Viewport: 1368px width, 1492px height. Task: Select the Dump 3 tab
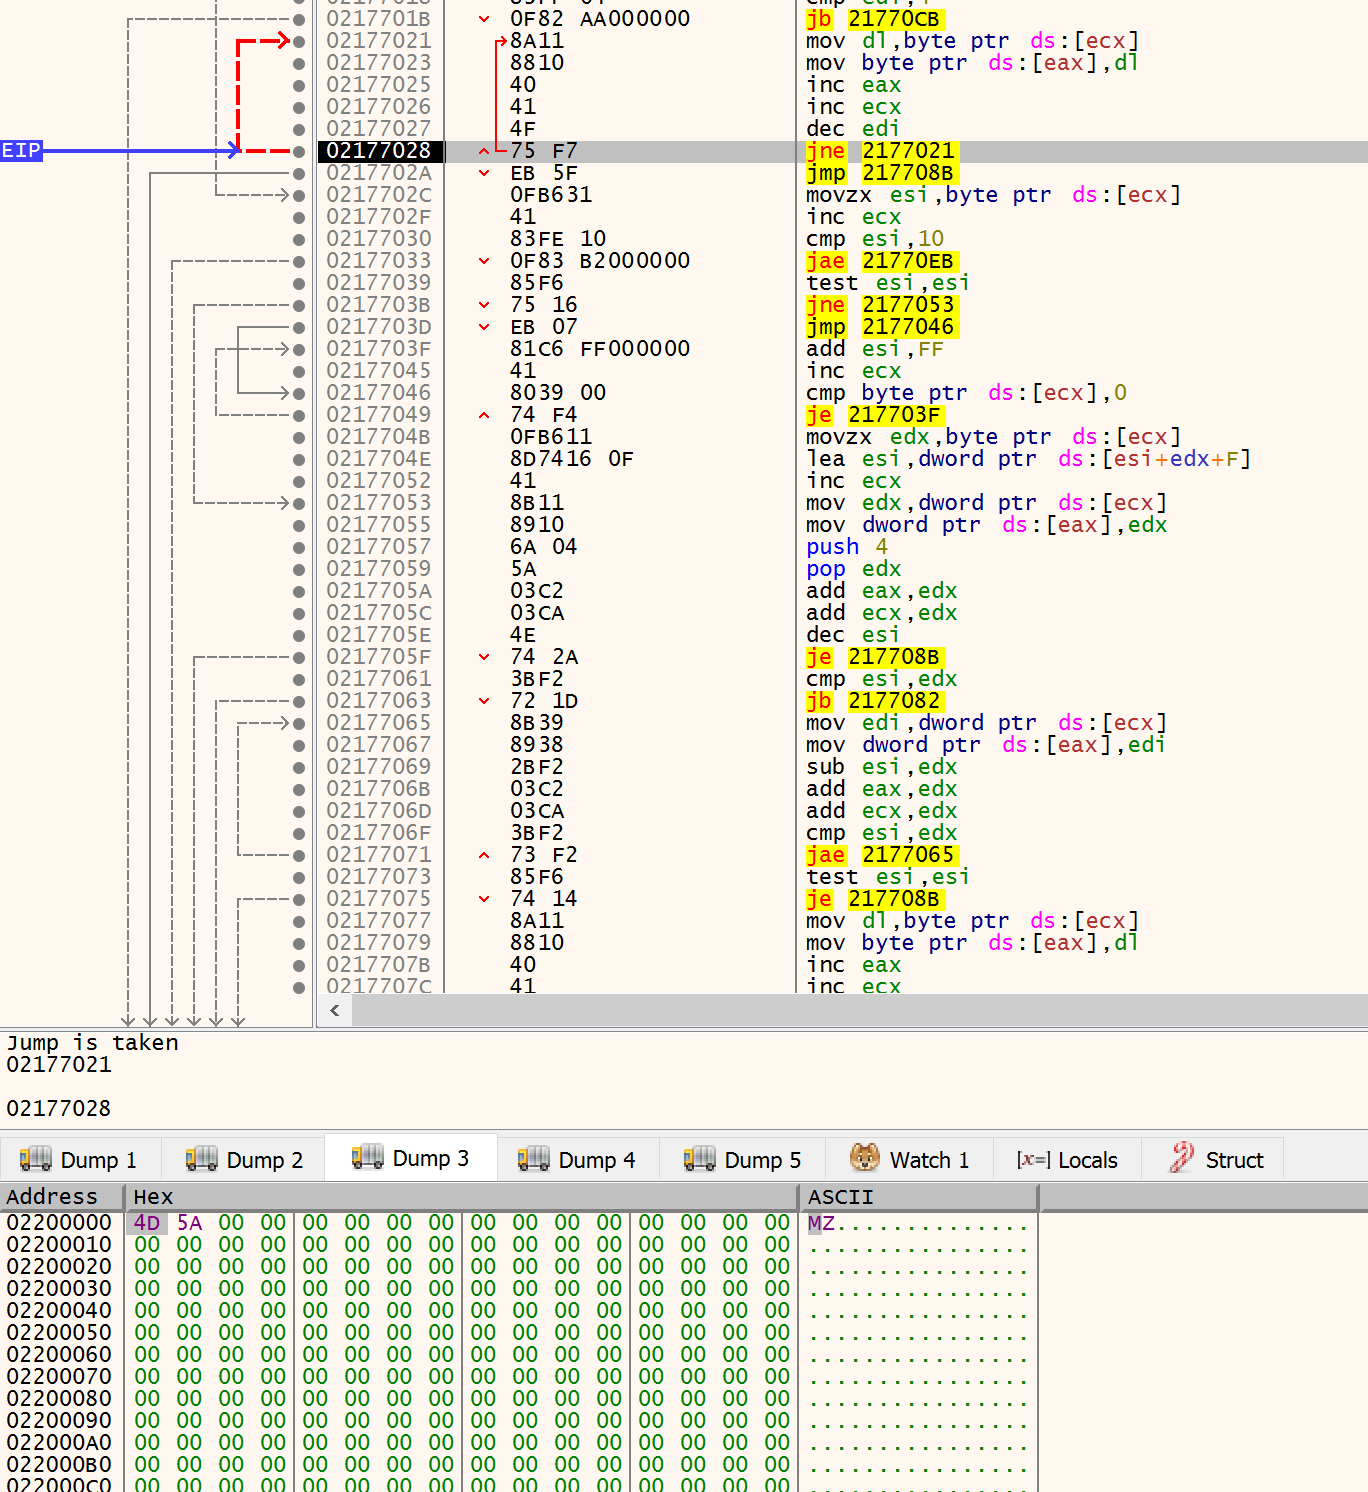click(x=411, y=1158)
